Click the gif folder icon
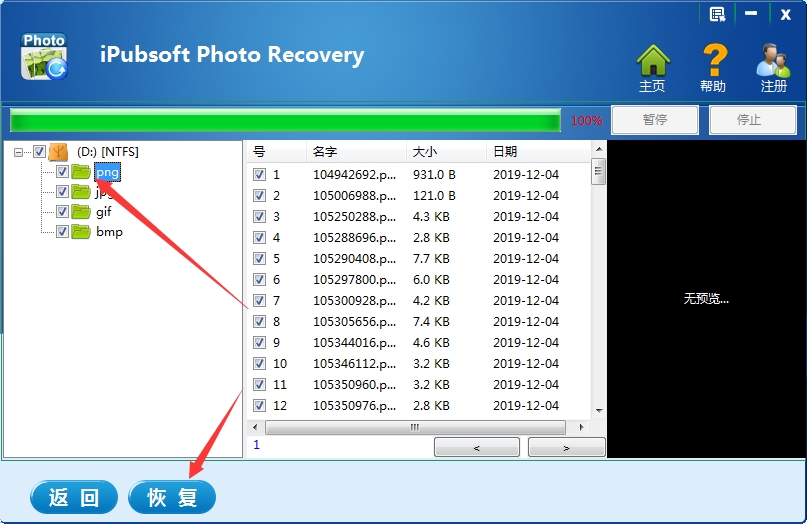Screen dimensions: 807x524 click(x=81, y=212)
